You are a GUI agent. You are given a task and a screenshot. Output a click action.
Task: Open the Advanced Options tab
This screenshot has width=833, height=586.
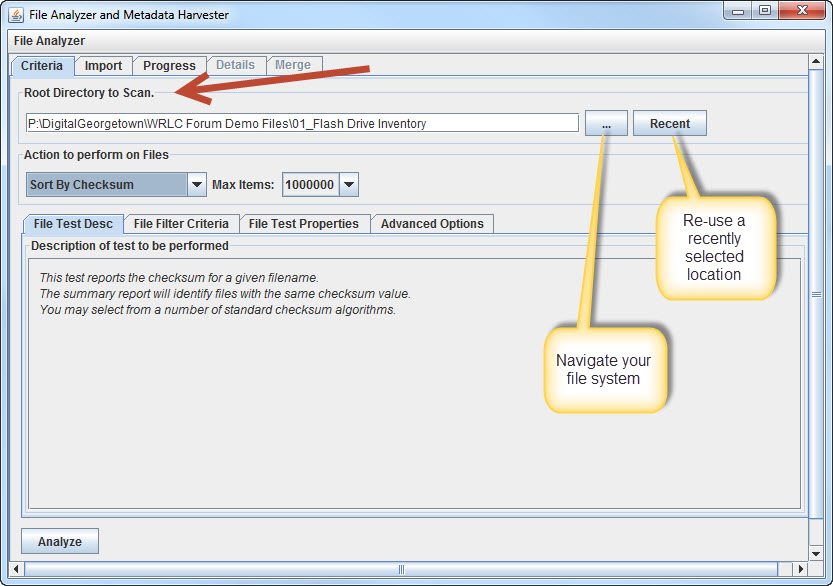(x=432, y=224)
